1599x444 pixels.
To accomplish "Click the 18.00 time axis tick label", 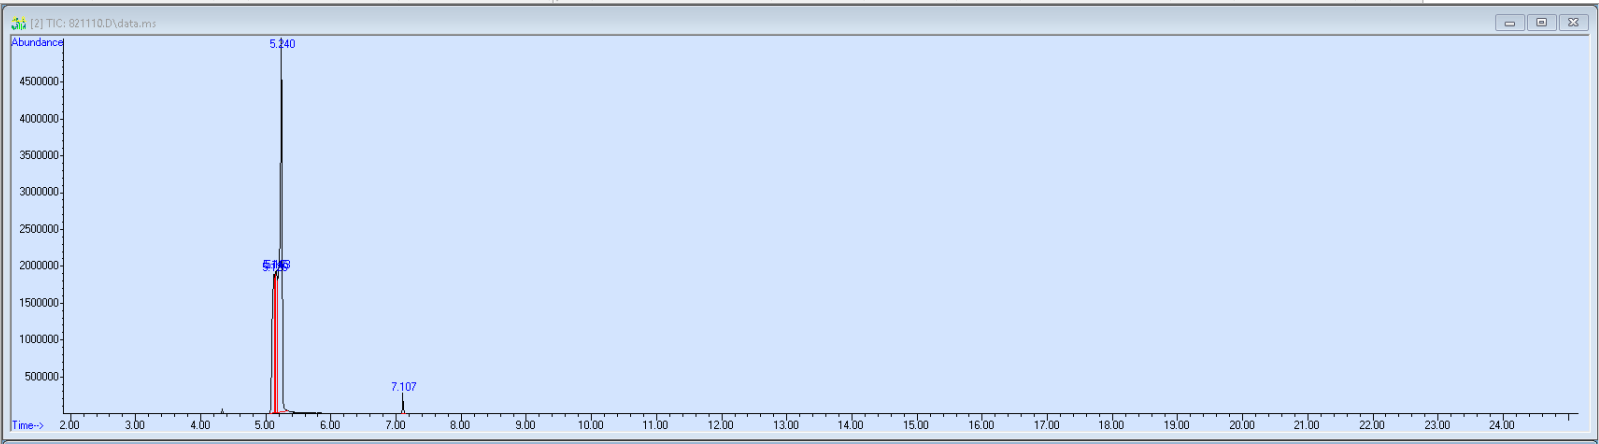I will (x=1111, y=425).
